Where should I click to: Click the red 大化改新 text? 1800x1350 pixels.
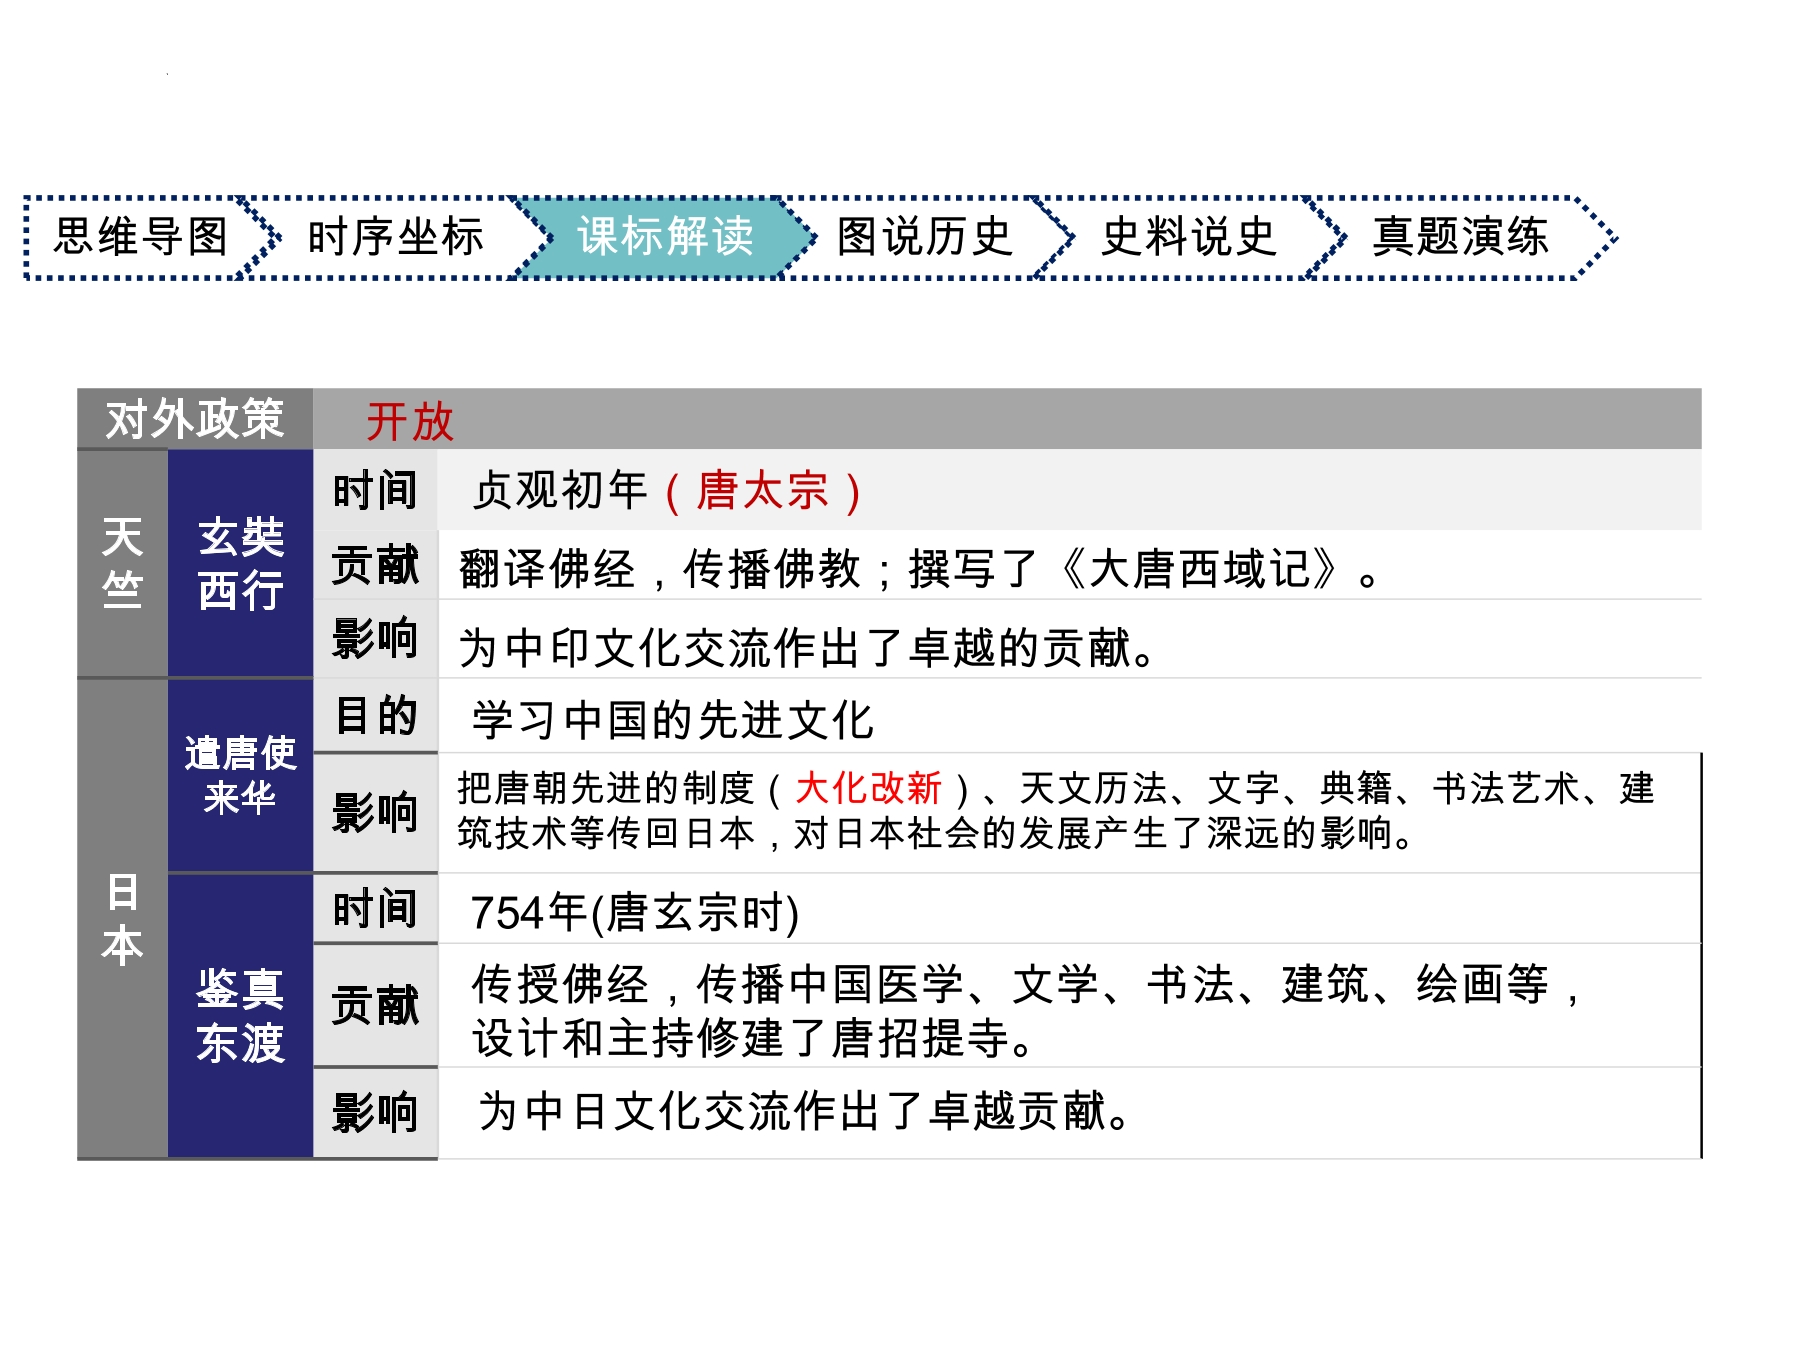(868, 788)
